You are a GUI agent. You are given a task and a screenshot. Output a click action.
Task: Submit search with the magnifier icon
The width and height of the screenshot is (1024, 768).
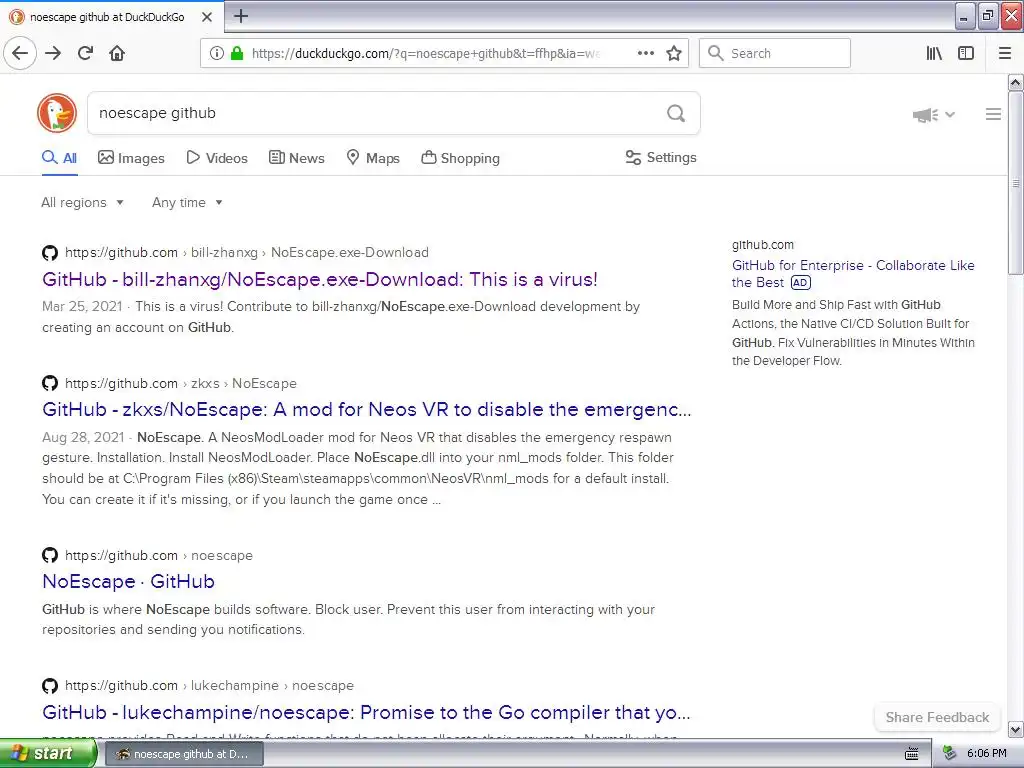pyautogui.click(x=676, y=113)
